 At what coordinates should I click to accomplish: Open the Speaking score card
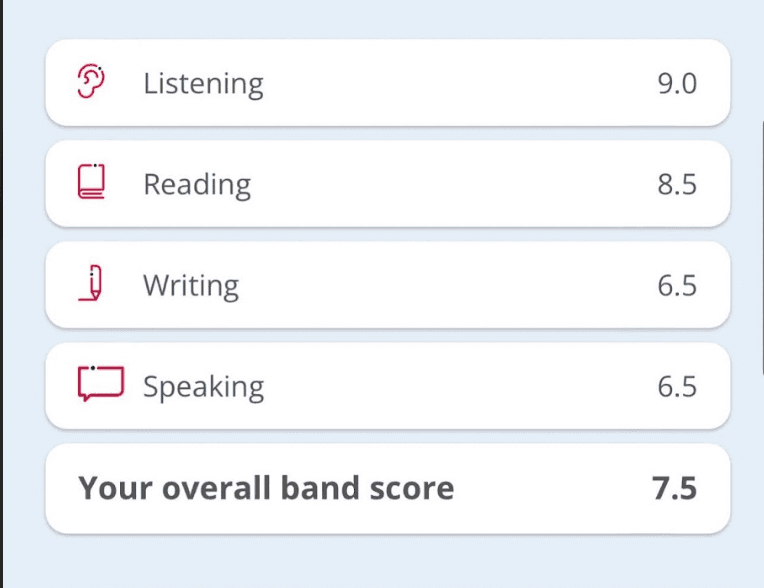click(388, 386)
